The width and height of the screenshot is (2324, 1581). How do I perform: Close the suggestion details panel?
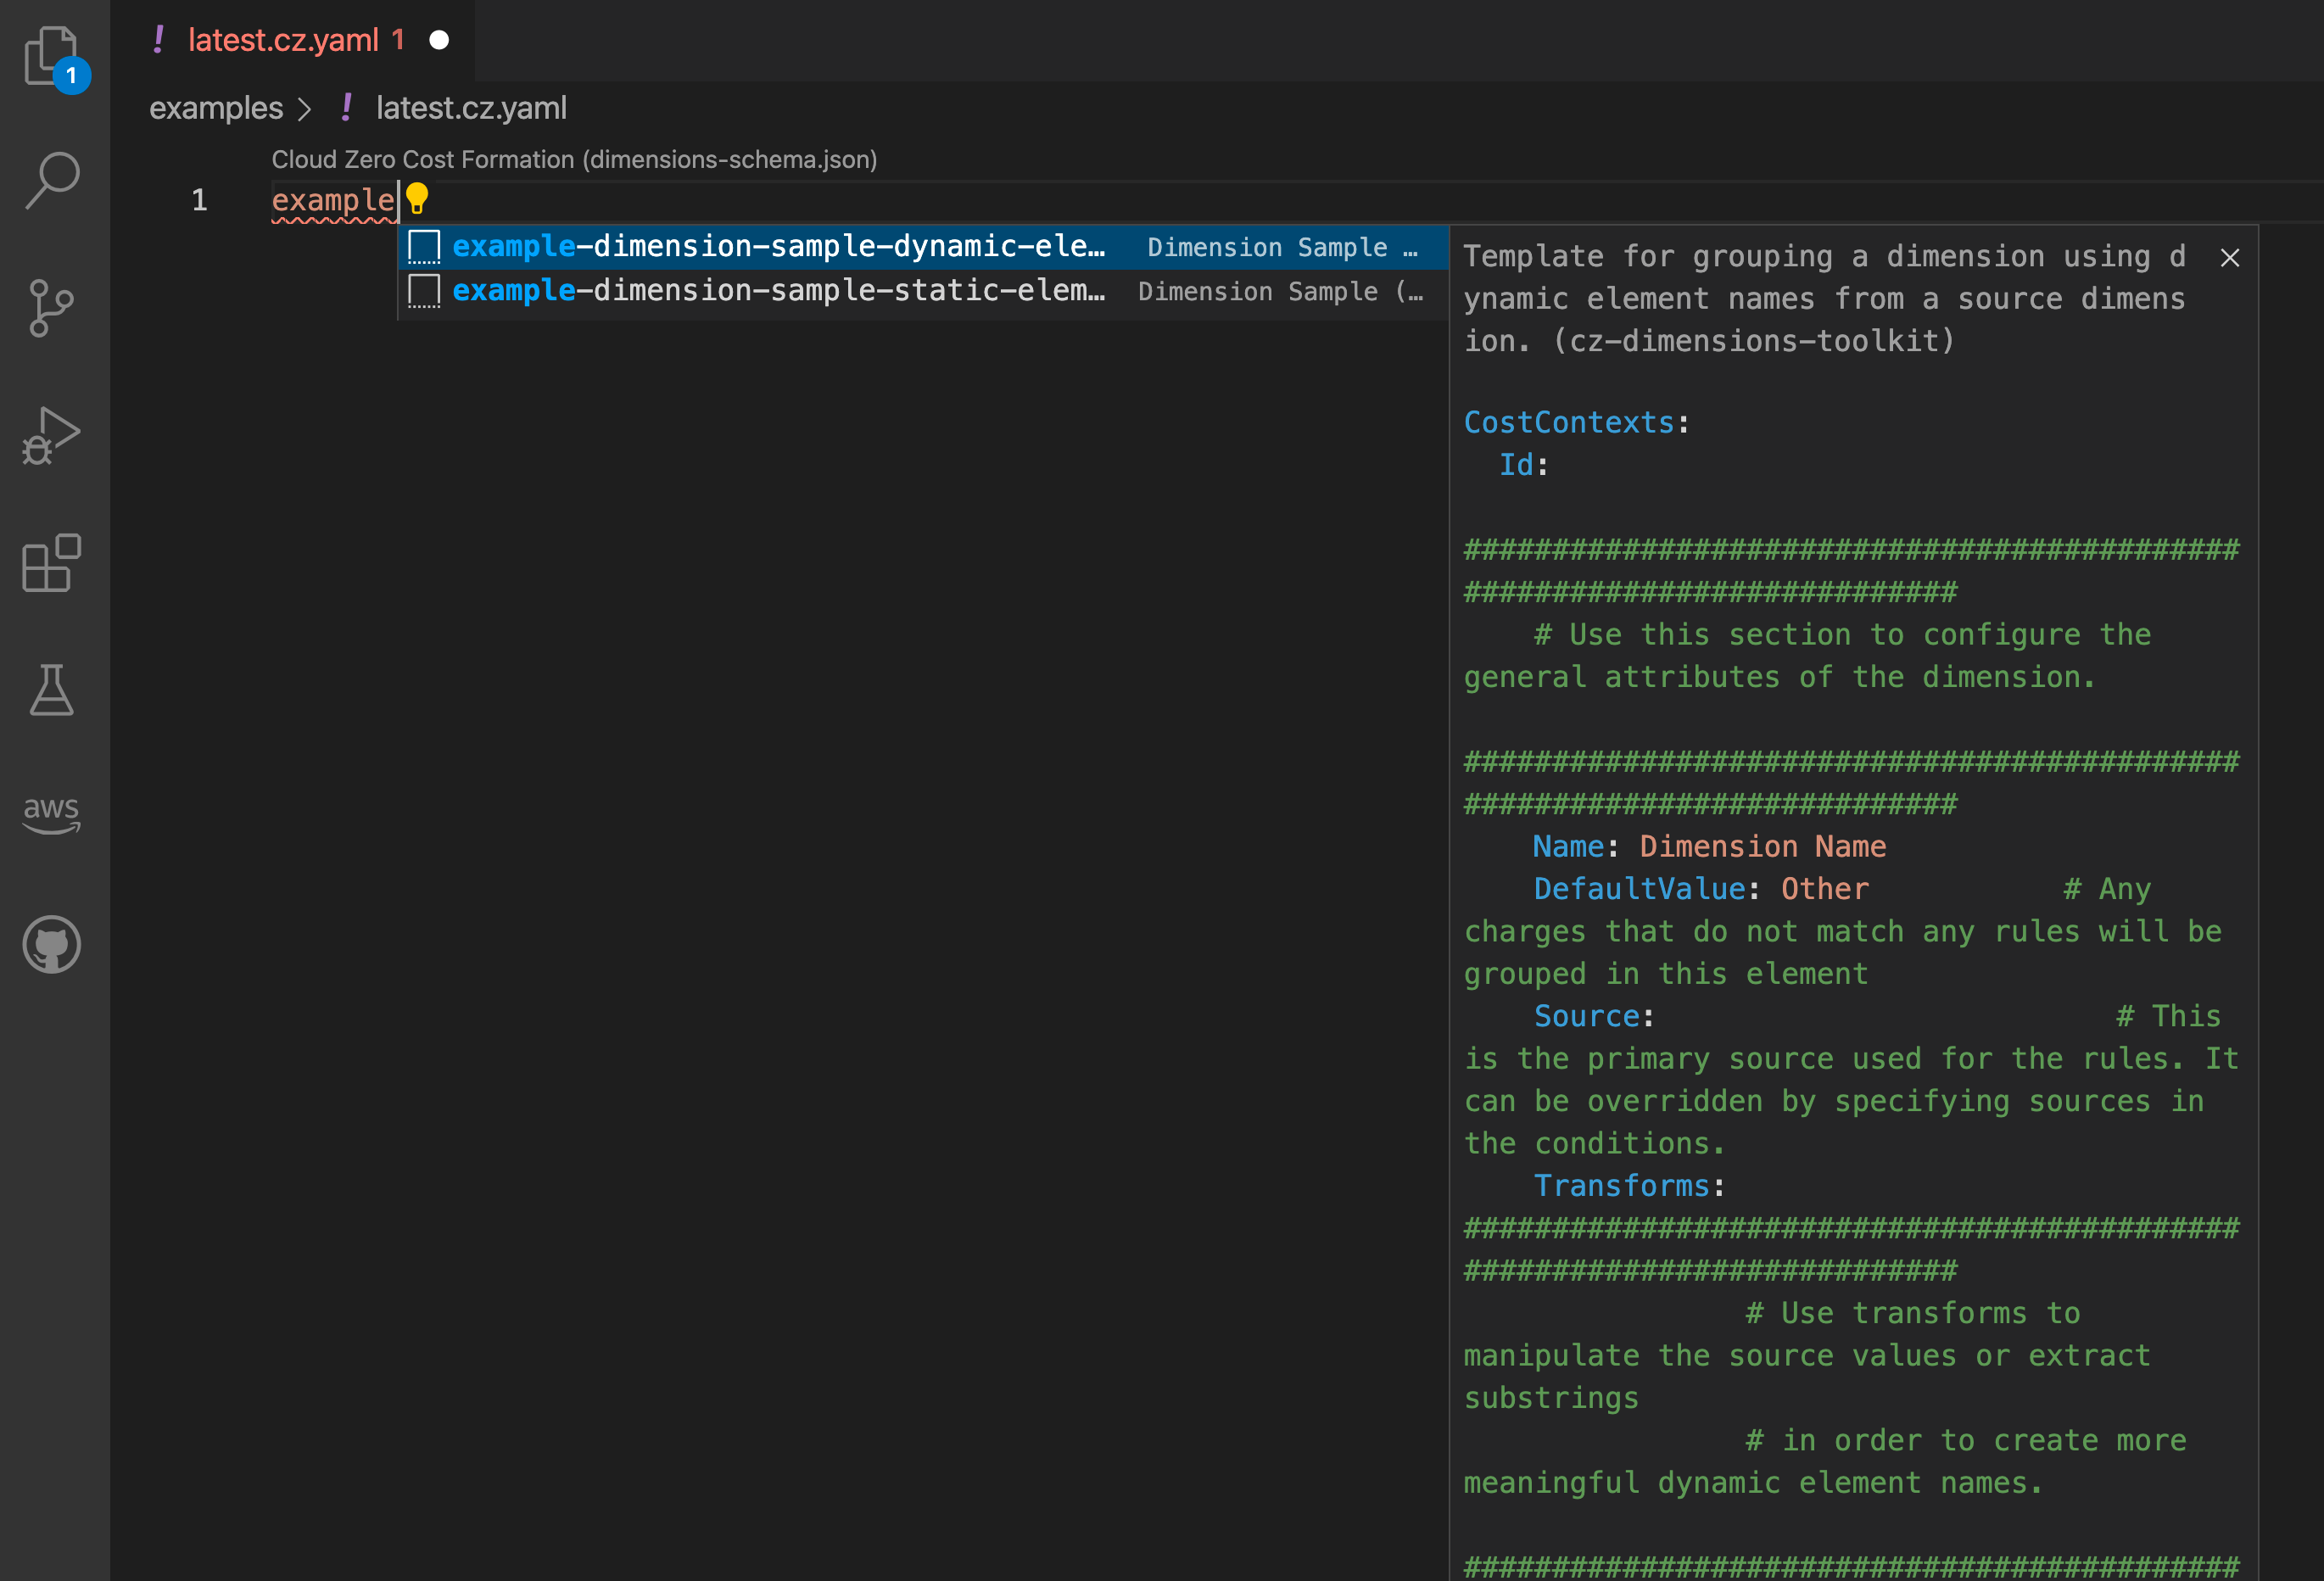pyautogui.click(x=2229, y=258)
